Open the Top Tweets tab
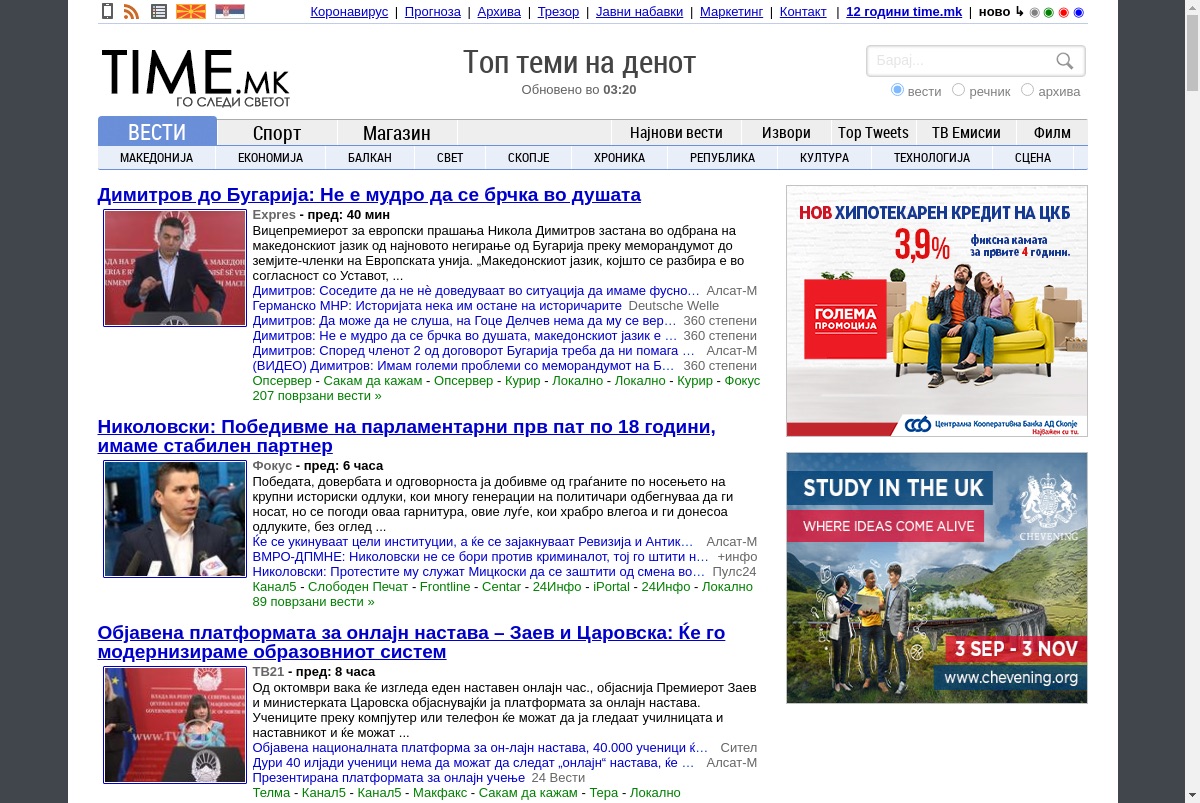 tap(873, 132)
